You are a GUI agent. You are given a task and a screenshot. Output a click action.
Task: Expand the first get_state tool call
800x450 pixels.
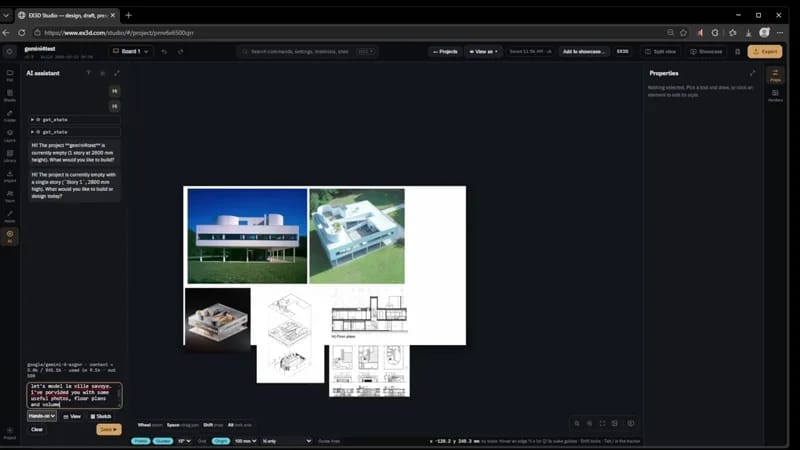click(x=74, y=119)
